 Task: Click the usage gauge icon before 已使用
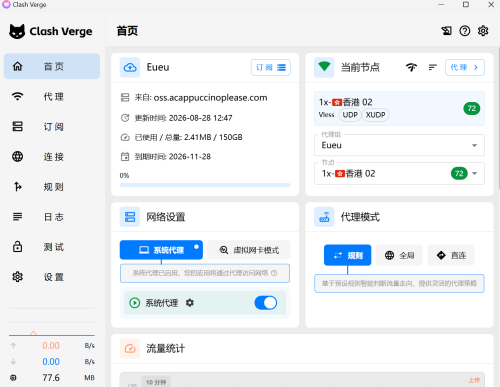click(x=125, y=137)
